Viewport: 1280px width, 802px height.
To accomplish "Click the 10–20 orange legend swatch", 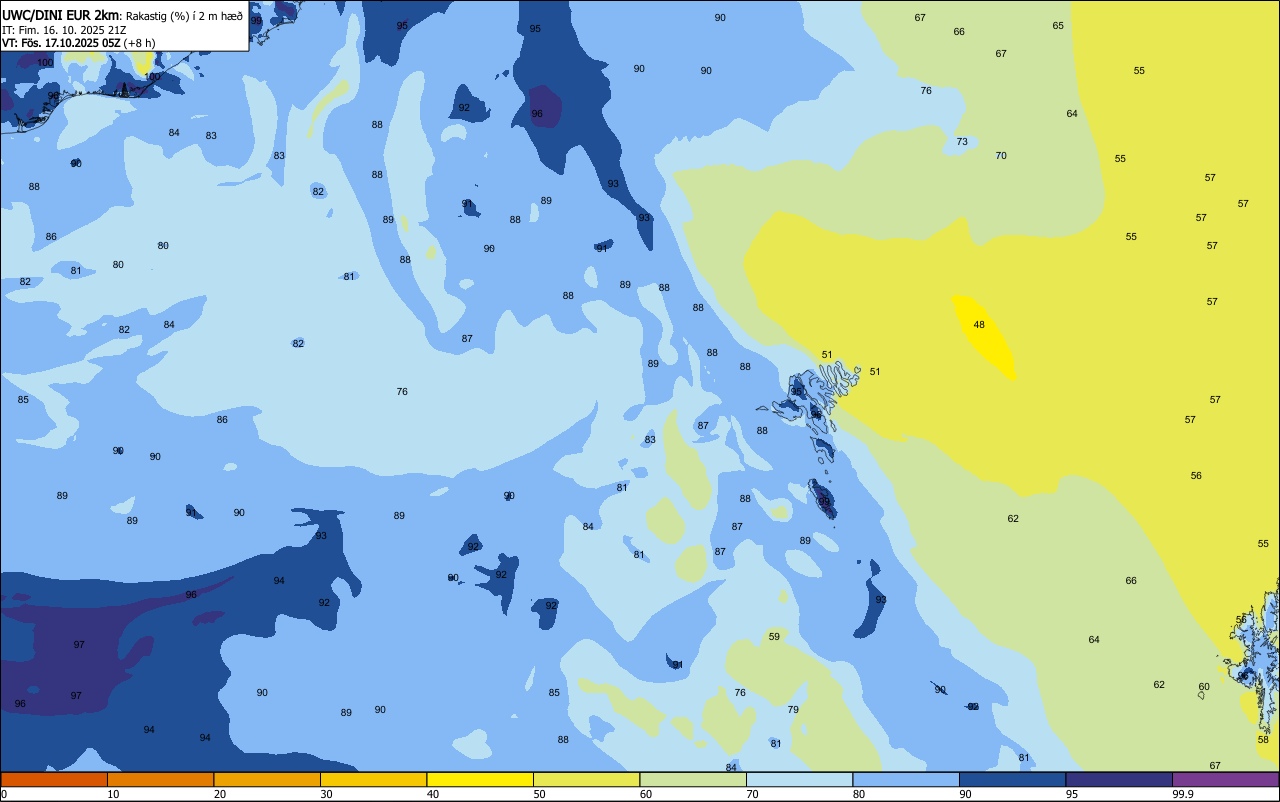I will click(x=160, y=779).
